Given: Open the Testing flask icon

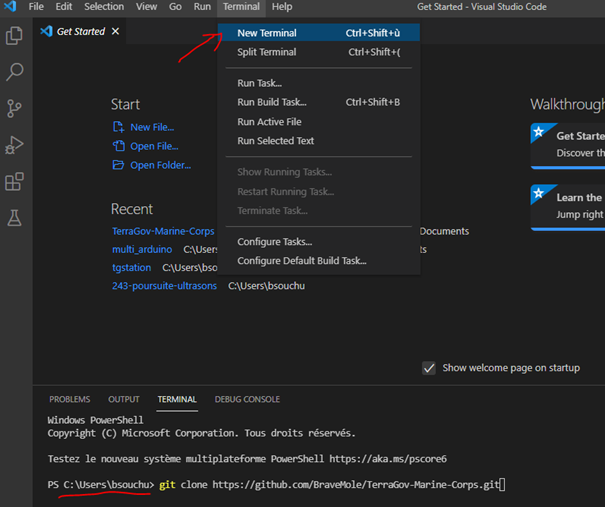Looking at the screenshot, I should [x=14, y=218].
